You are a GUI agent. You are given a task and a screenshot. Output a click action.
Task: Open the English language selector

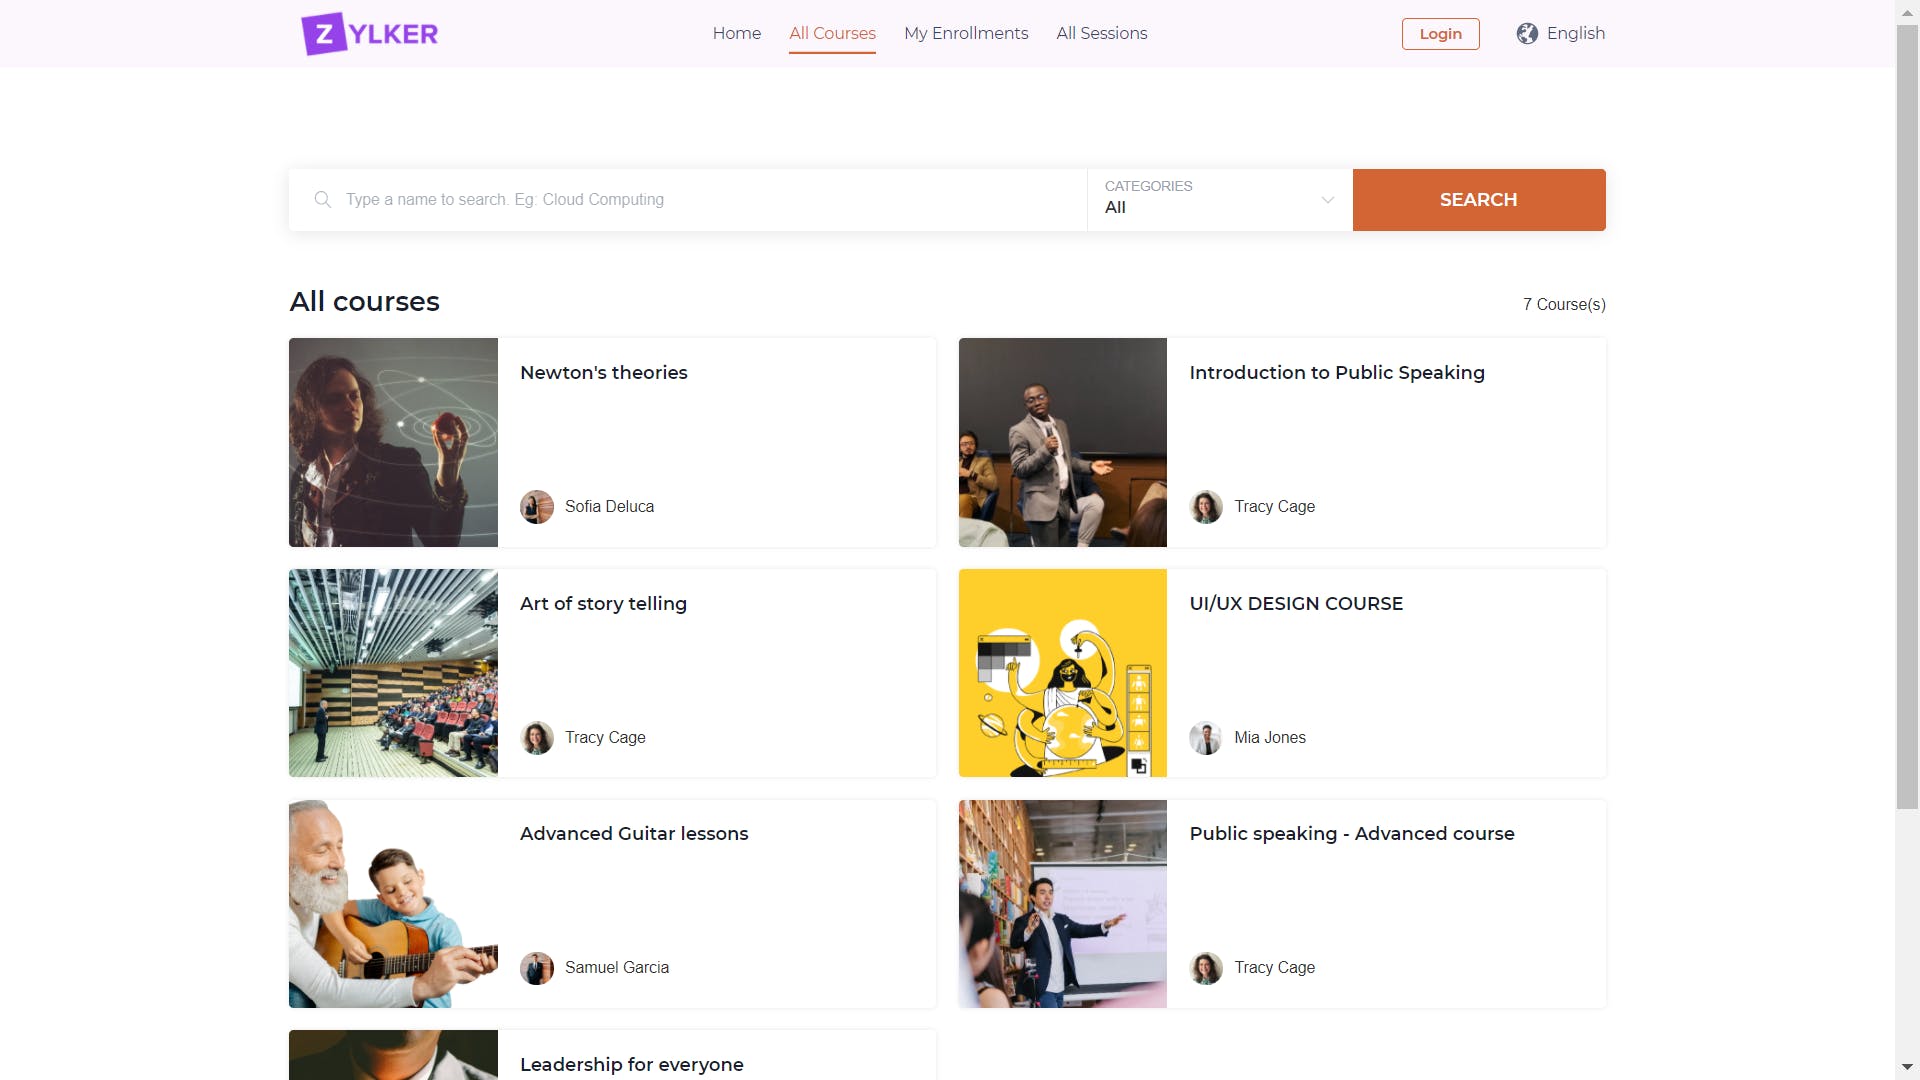[1575, 34]
